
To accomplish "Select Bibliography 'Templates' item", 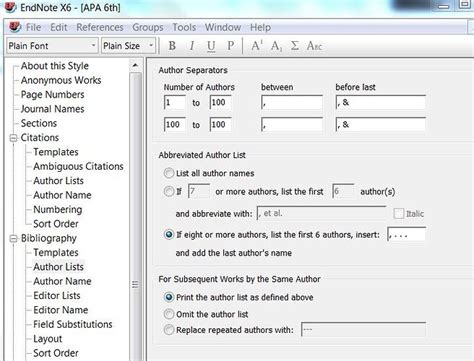I will point(56,253).
